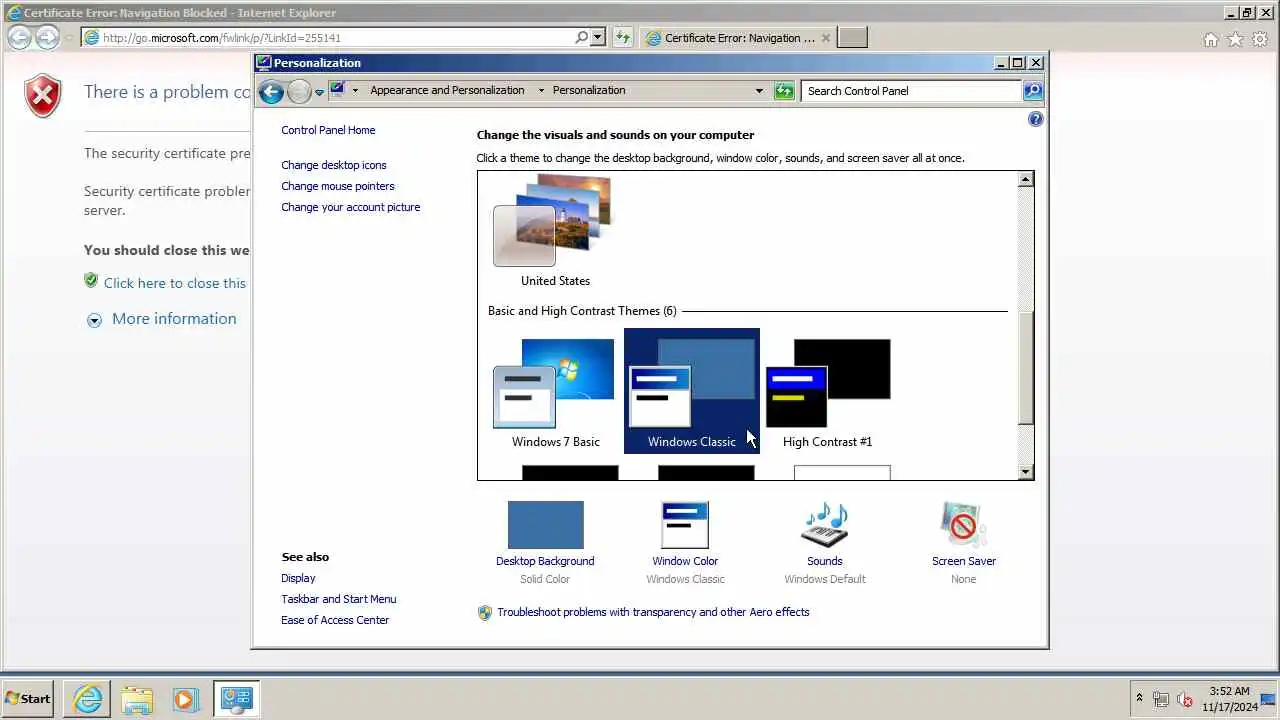Click the Personalization back arrow button
The image size is (1280, 720).
click(271, 92)
